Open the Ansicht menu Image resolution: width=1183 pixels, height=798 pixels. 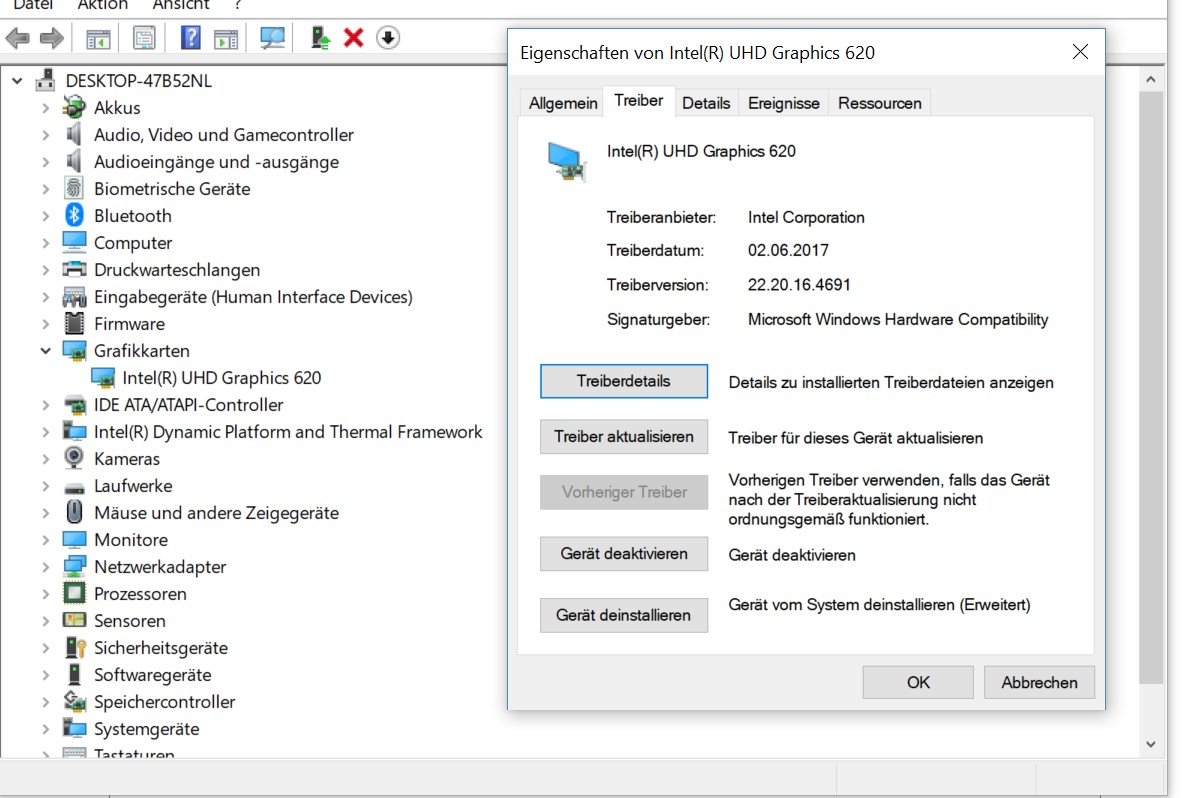click(x=181, y=5)
